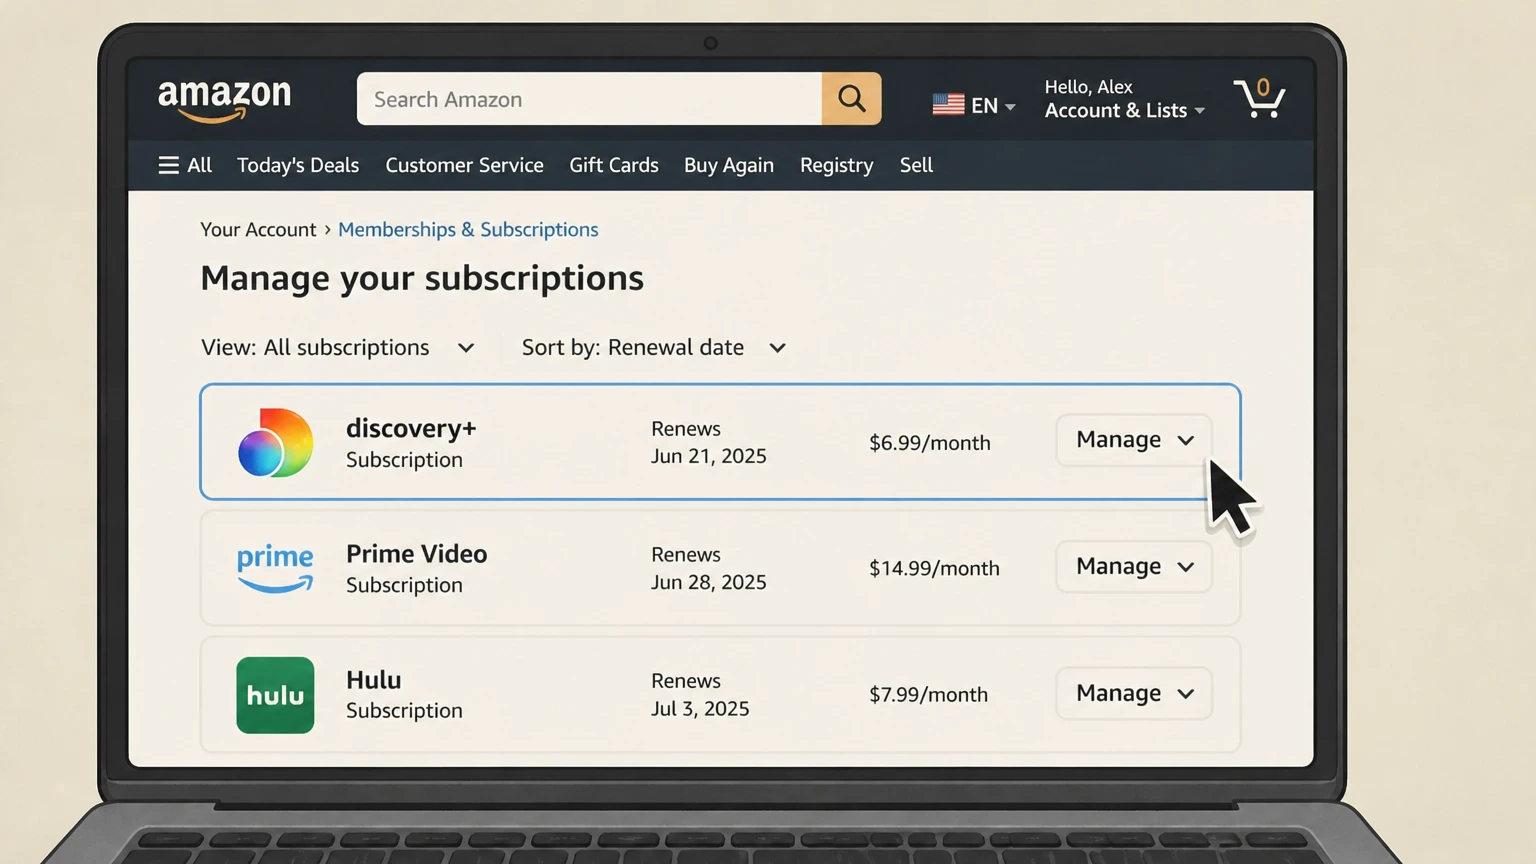1536x864 pixels.
Task: Click Your Account breadcrumb
Action: (258, 229)
